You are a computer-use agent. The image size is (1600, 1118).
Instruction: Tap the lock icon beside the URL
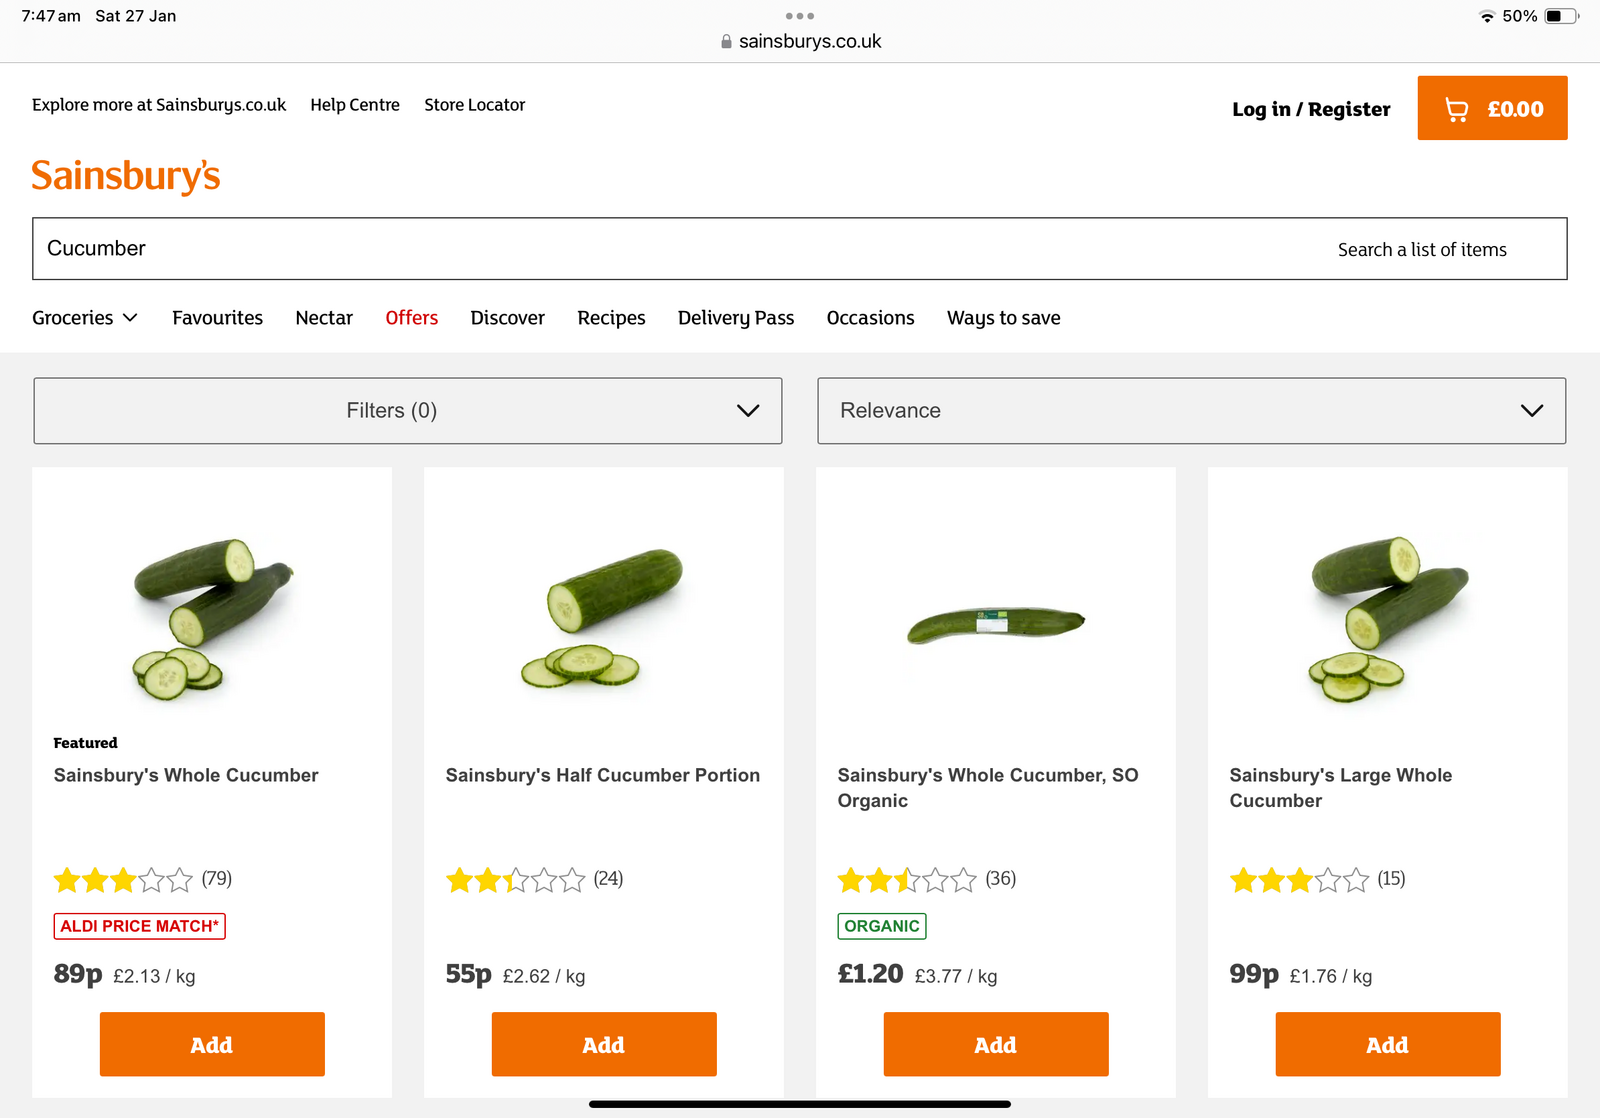pos(726,42)
